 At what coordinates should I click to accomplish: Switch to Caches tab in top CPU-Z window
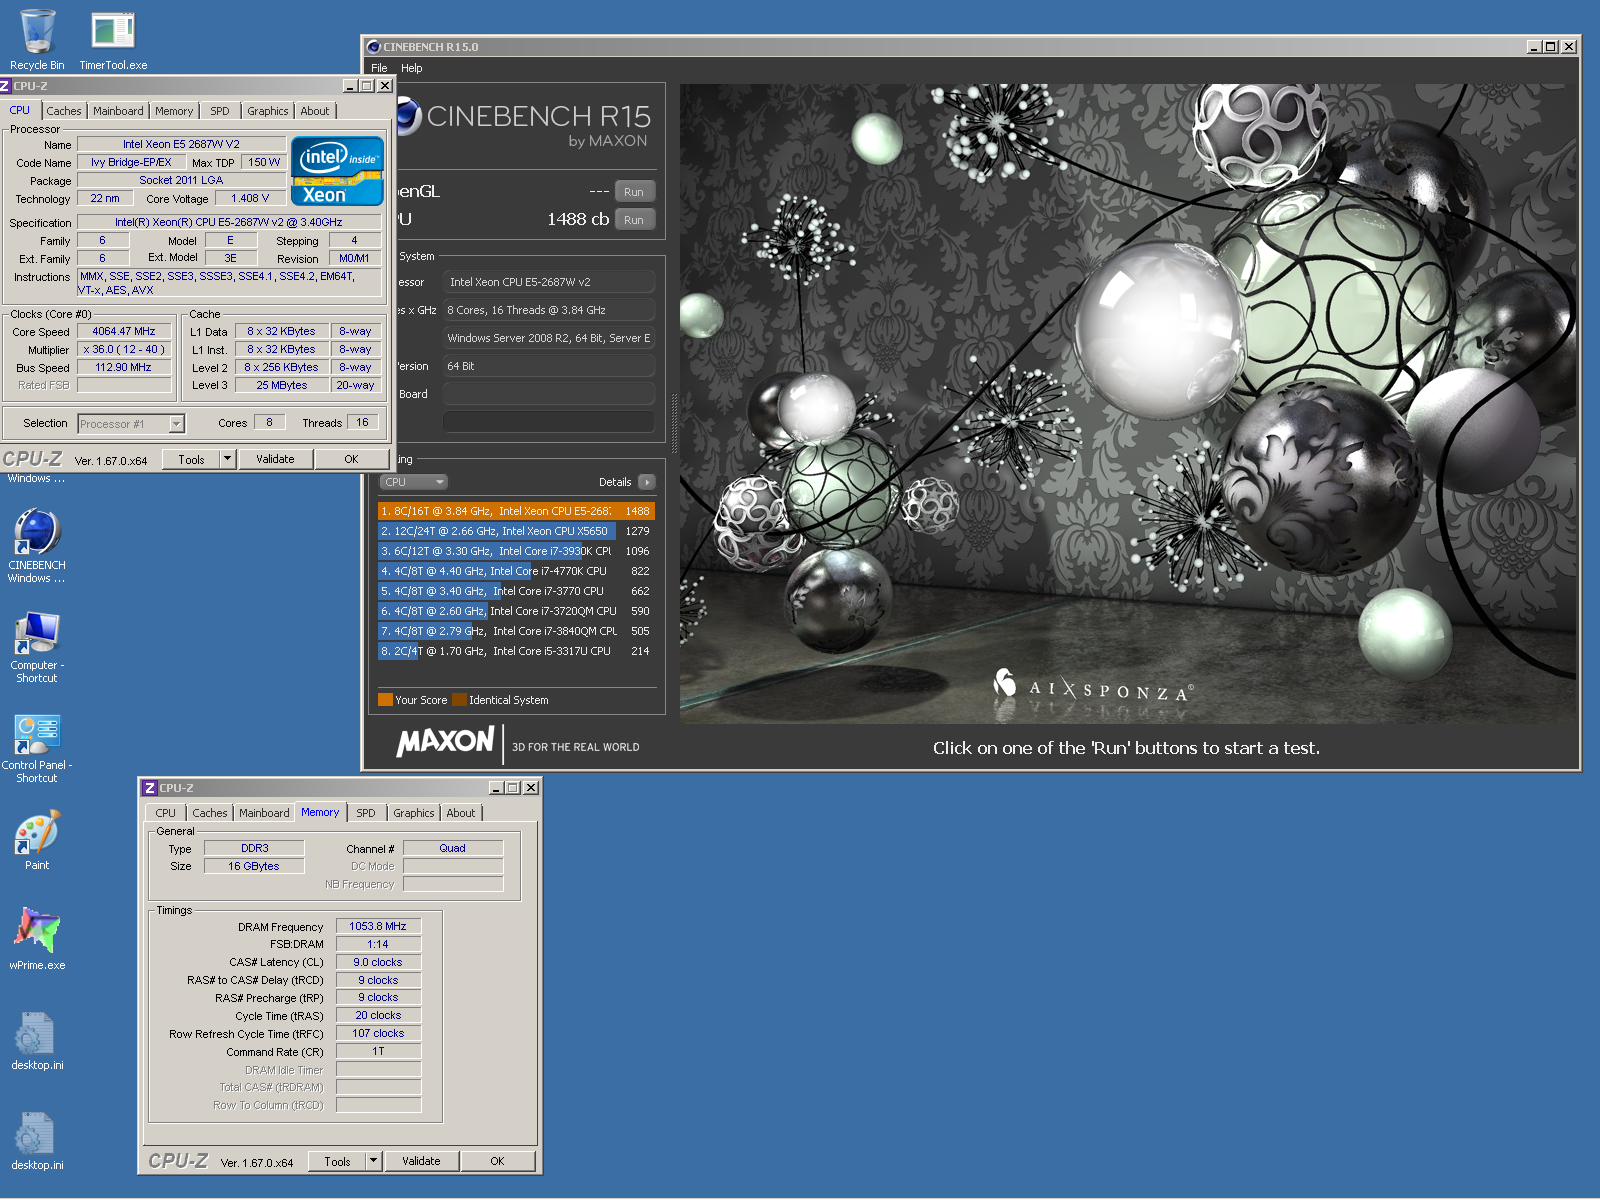(64, 111)
